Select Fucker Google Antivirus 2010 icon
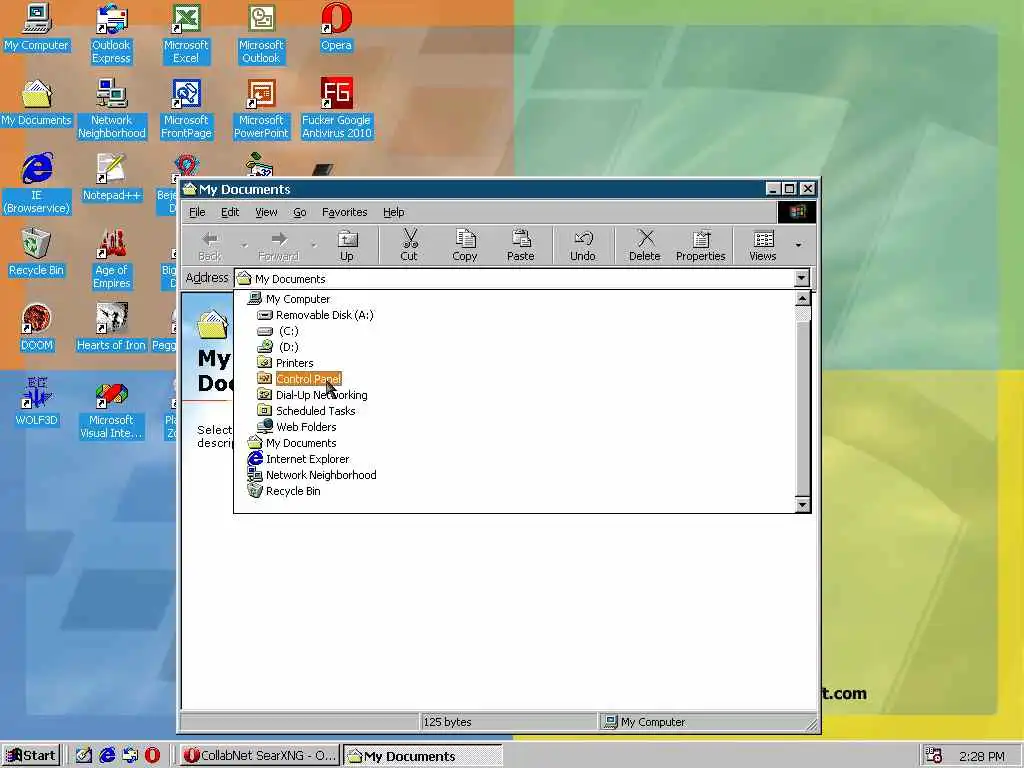Viewport: 1024px width, 768px height. (x=336, y=109)
